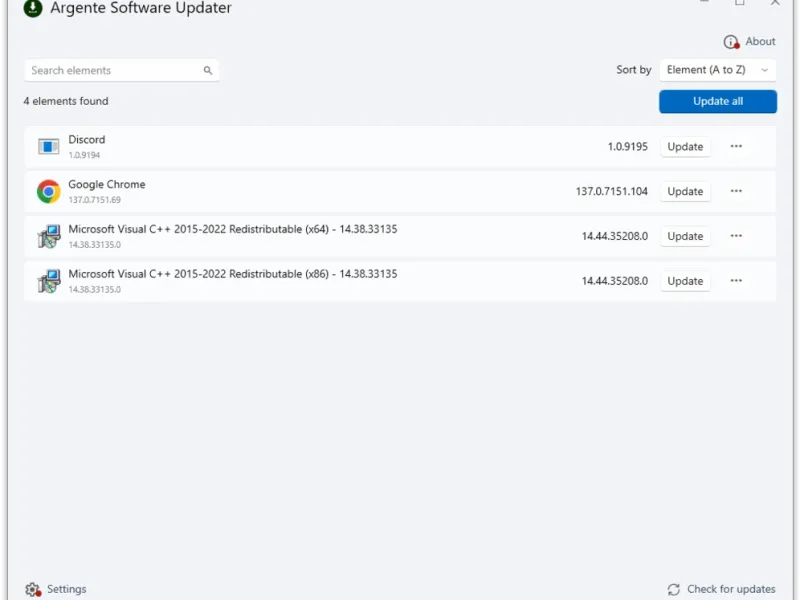Click the Argente Software Updater logo icon
Image resolution: width=800 pixels, height=600 pixels.
pyautogui.click(x=33, y=8)
